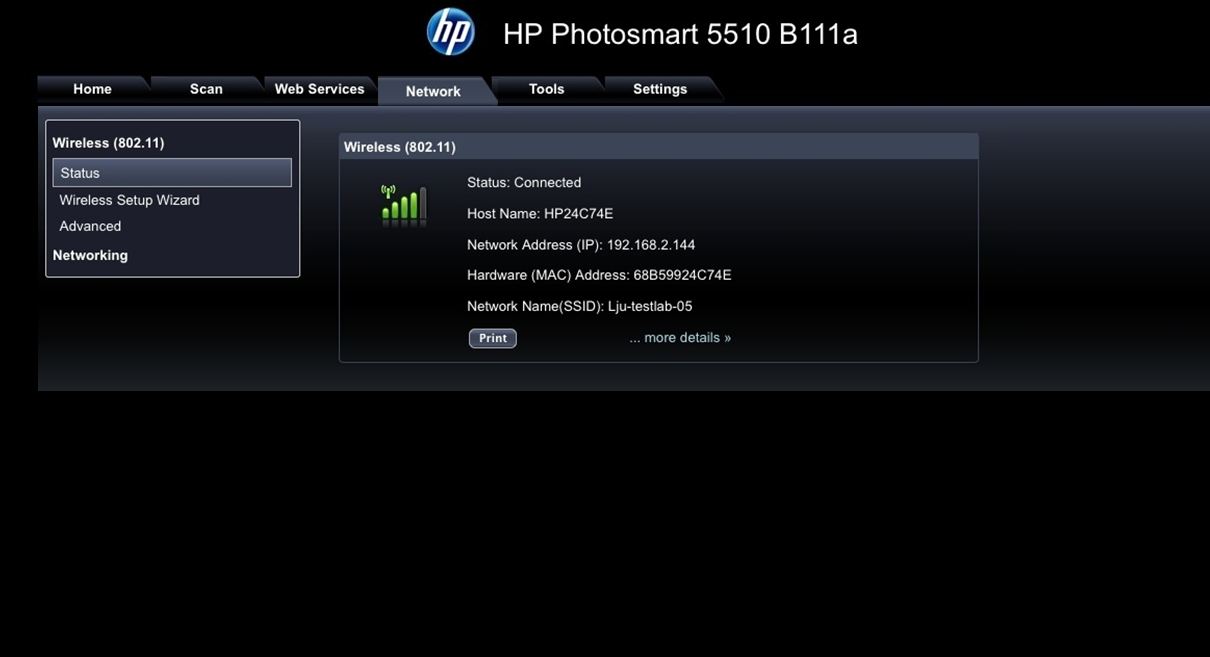This screenshot has width=1210, height=657.
Task: Click the Wireless (802.11) sidebar heading
Action: (108, 143)
